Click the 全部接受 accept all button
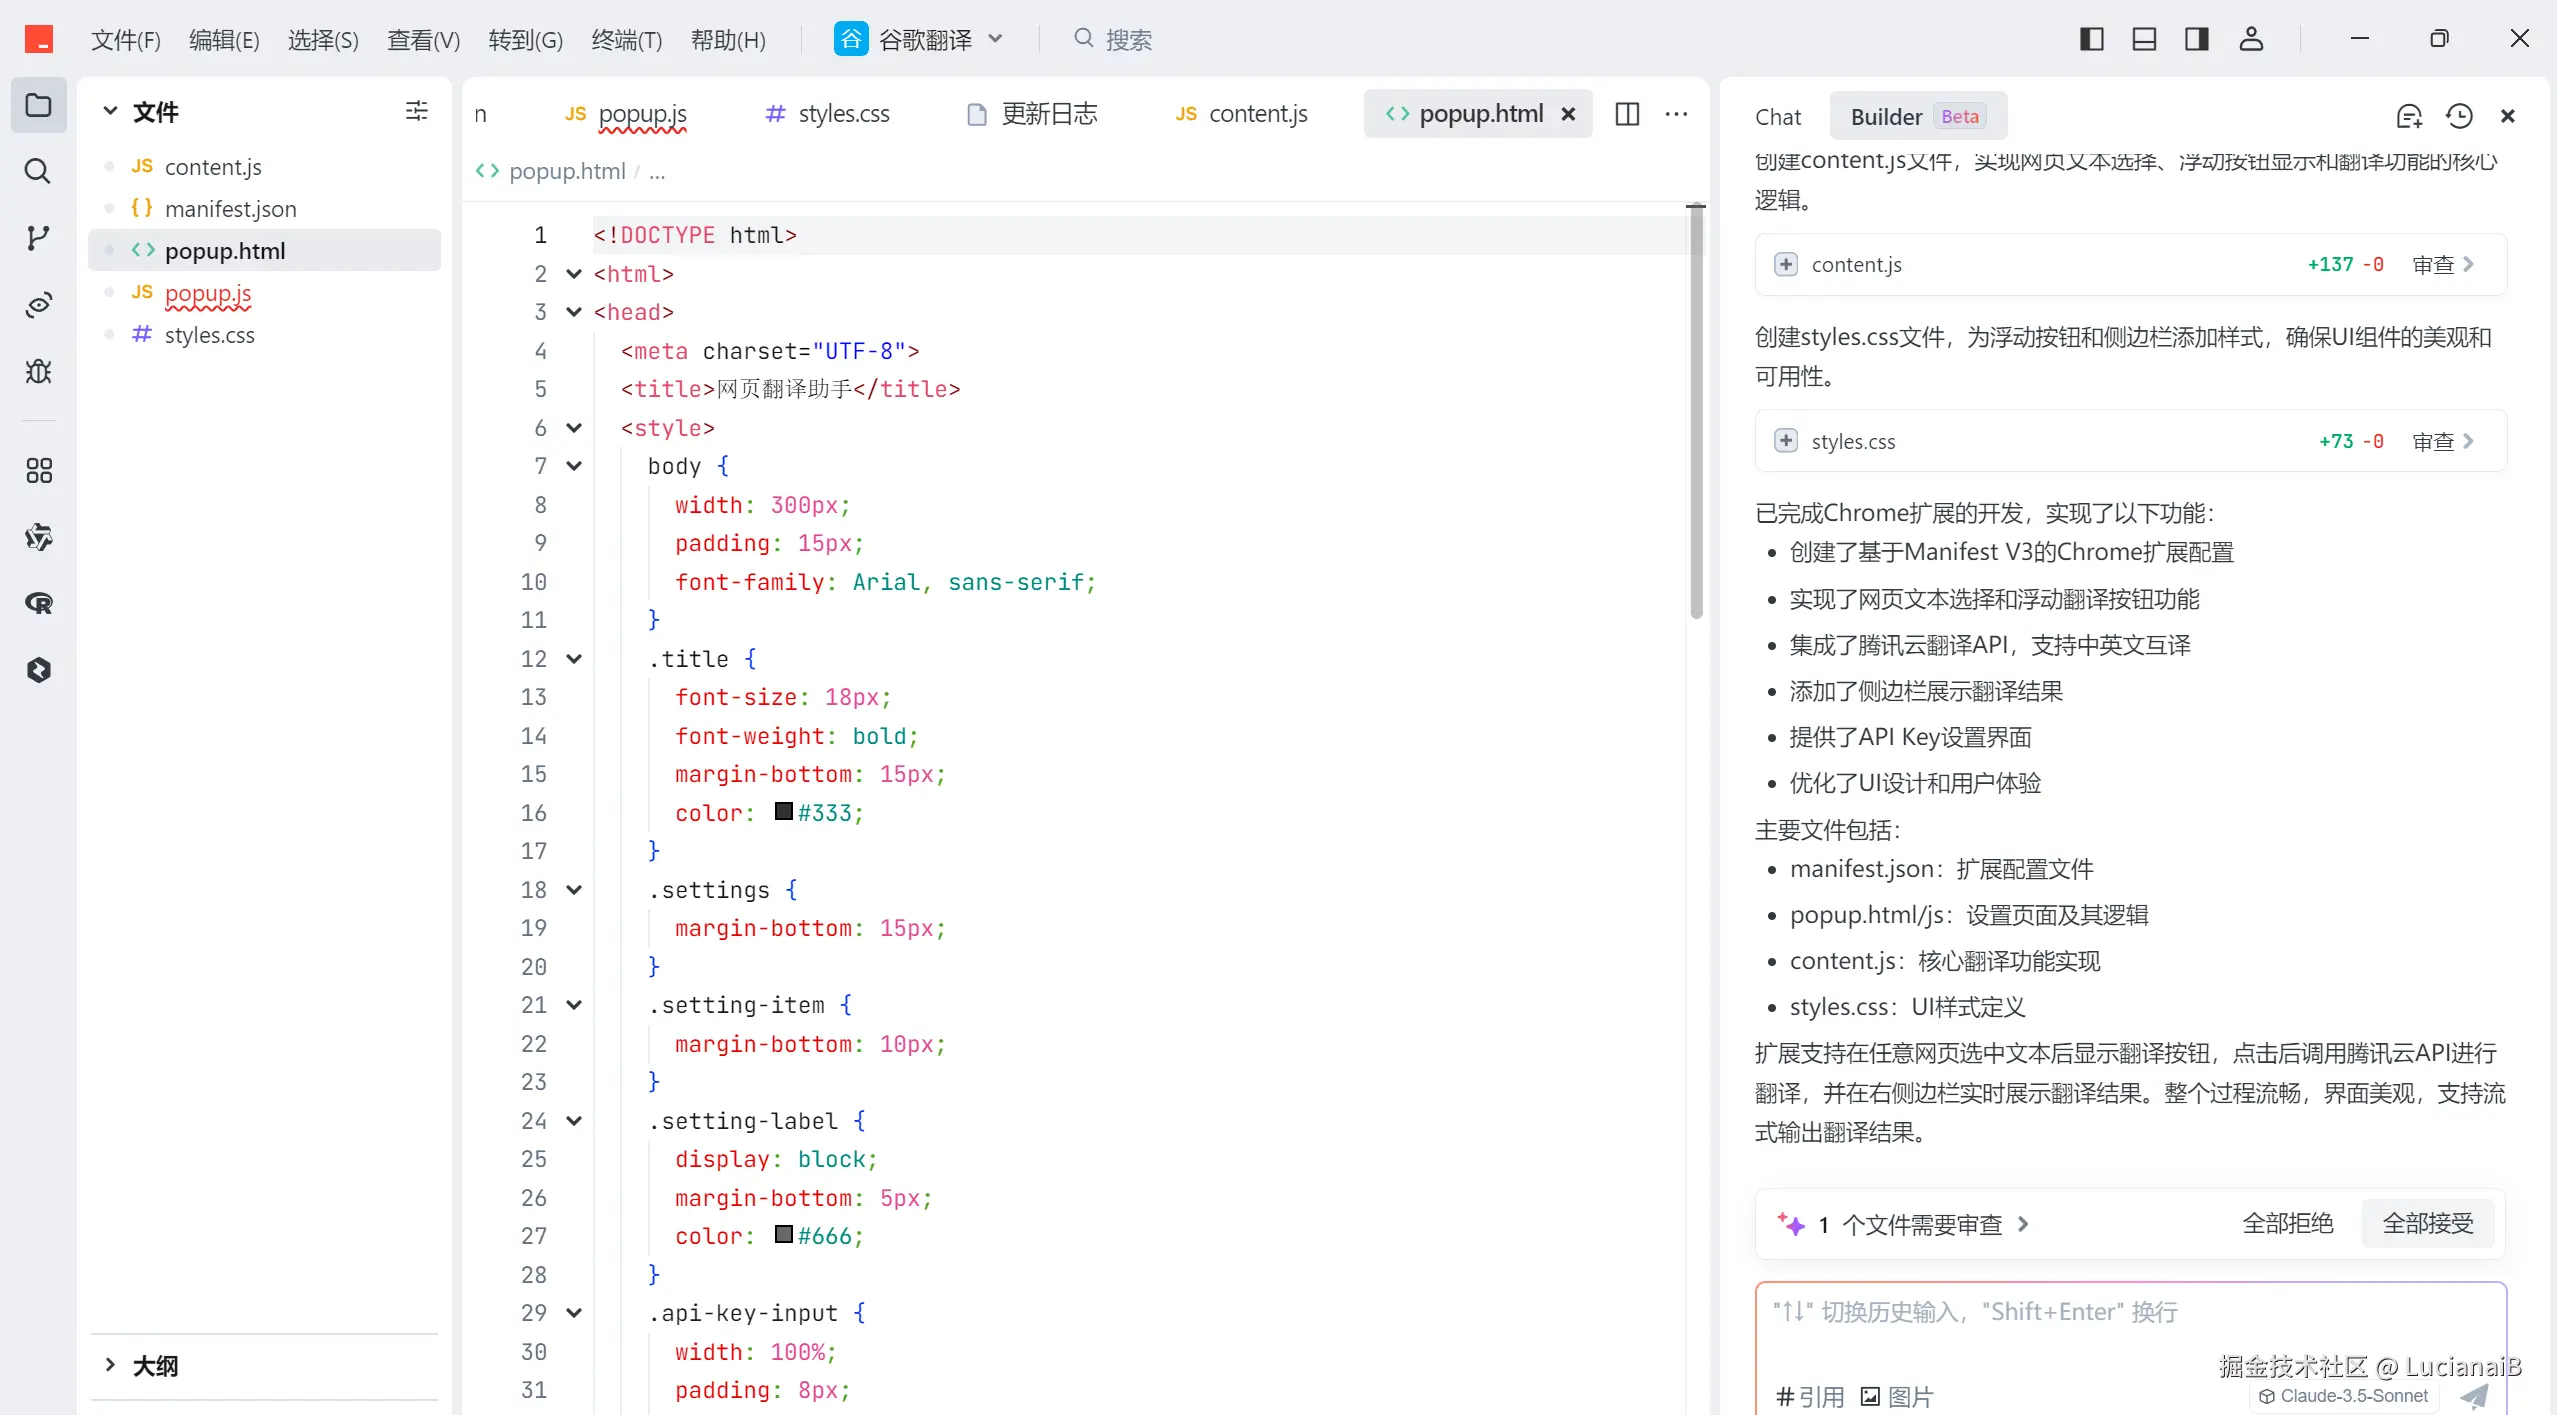 click(2427, 1223)
